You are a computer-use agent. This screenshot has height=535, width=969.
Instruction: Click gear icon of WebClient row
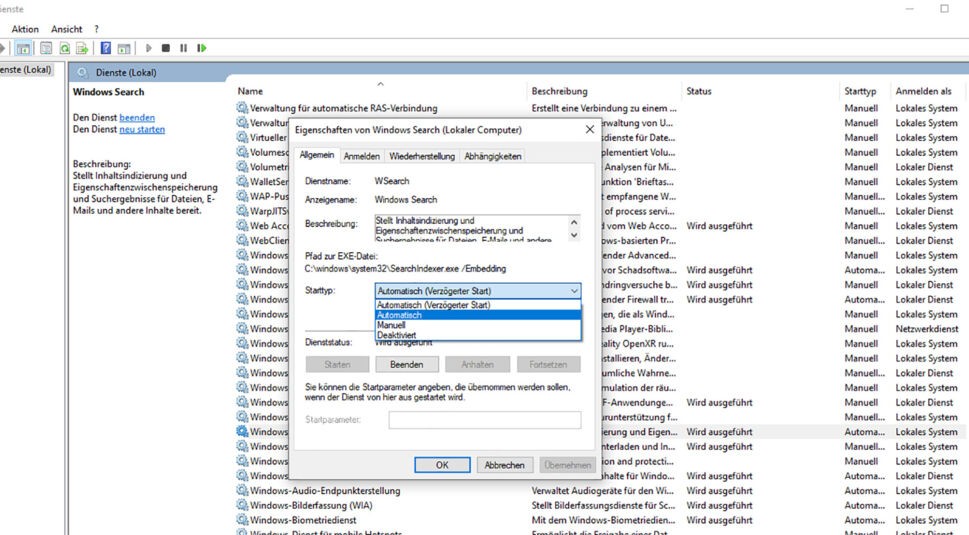pos(242,240)
